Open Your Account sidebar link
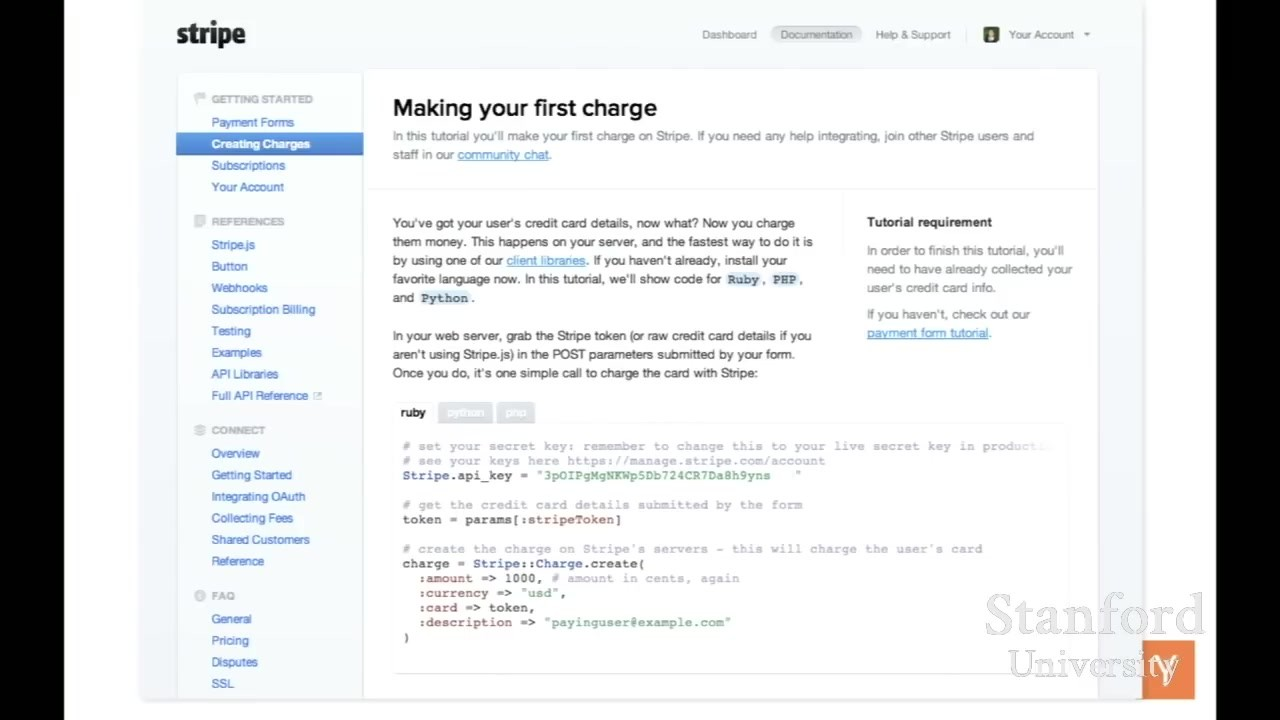The width and height of the screenshot is (1280, 720). pyautogui.click(x=247, y=187)
